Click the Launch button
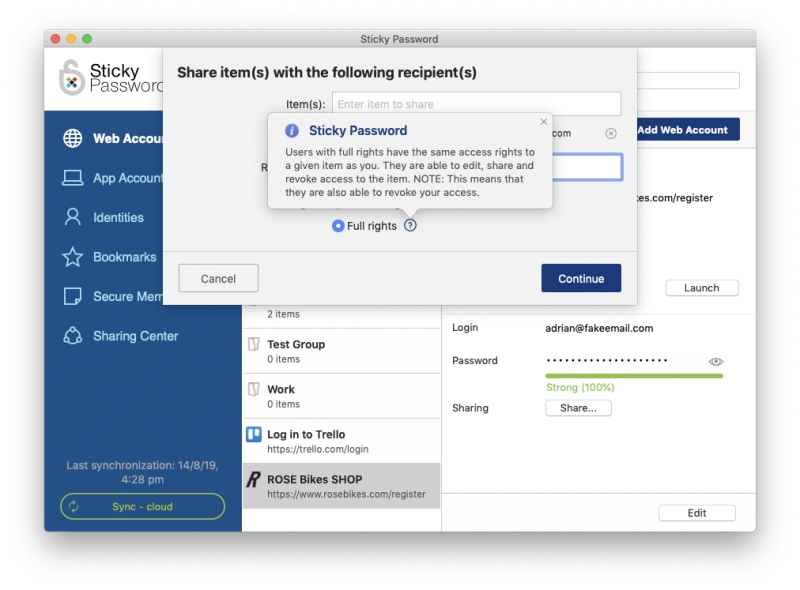Image resolution: width=800 pixels, height=590 pixels. (x=702, y=288)
